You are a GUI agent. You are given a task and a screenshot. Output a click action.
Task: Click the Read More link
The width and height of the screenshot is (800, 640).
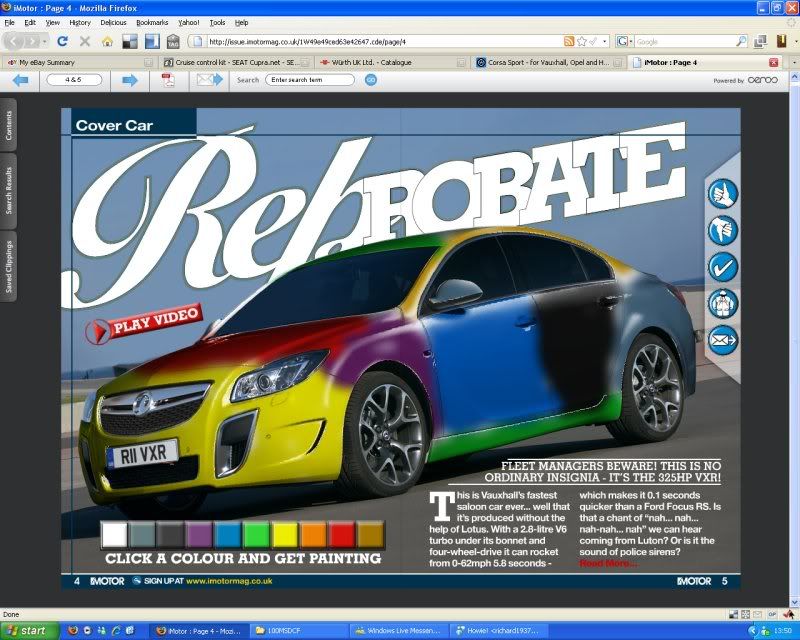(608, 563)
